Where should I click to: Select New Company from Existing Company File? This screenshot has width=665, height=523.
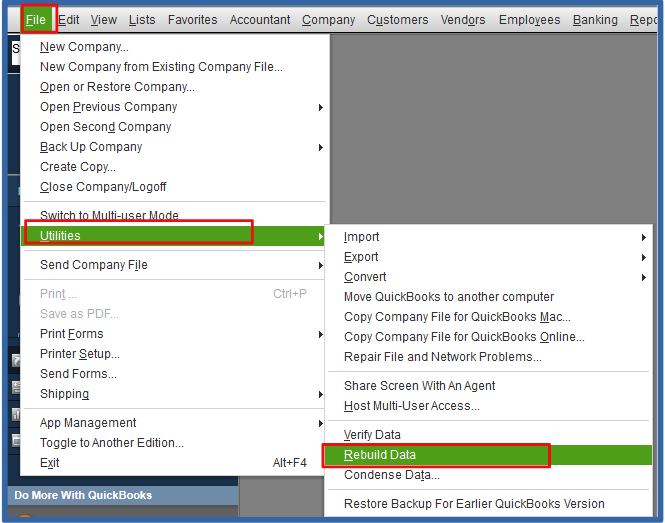coord(174,67)
